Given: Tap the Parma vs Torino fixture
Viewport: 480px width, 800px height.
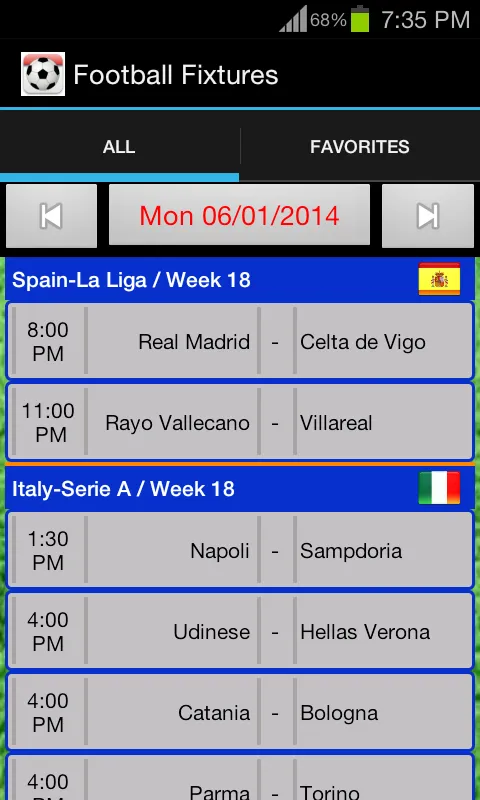Looking at the screenshot, I should pyautogui.click(x=240, y=777).
